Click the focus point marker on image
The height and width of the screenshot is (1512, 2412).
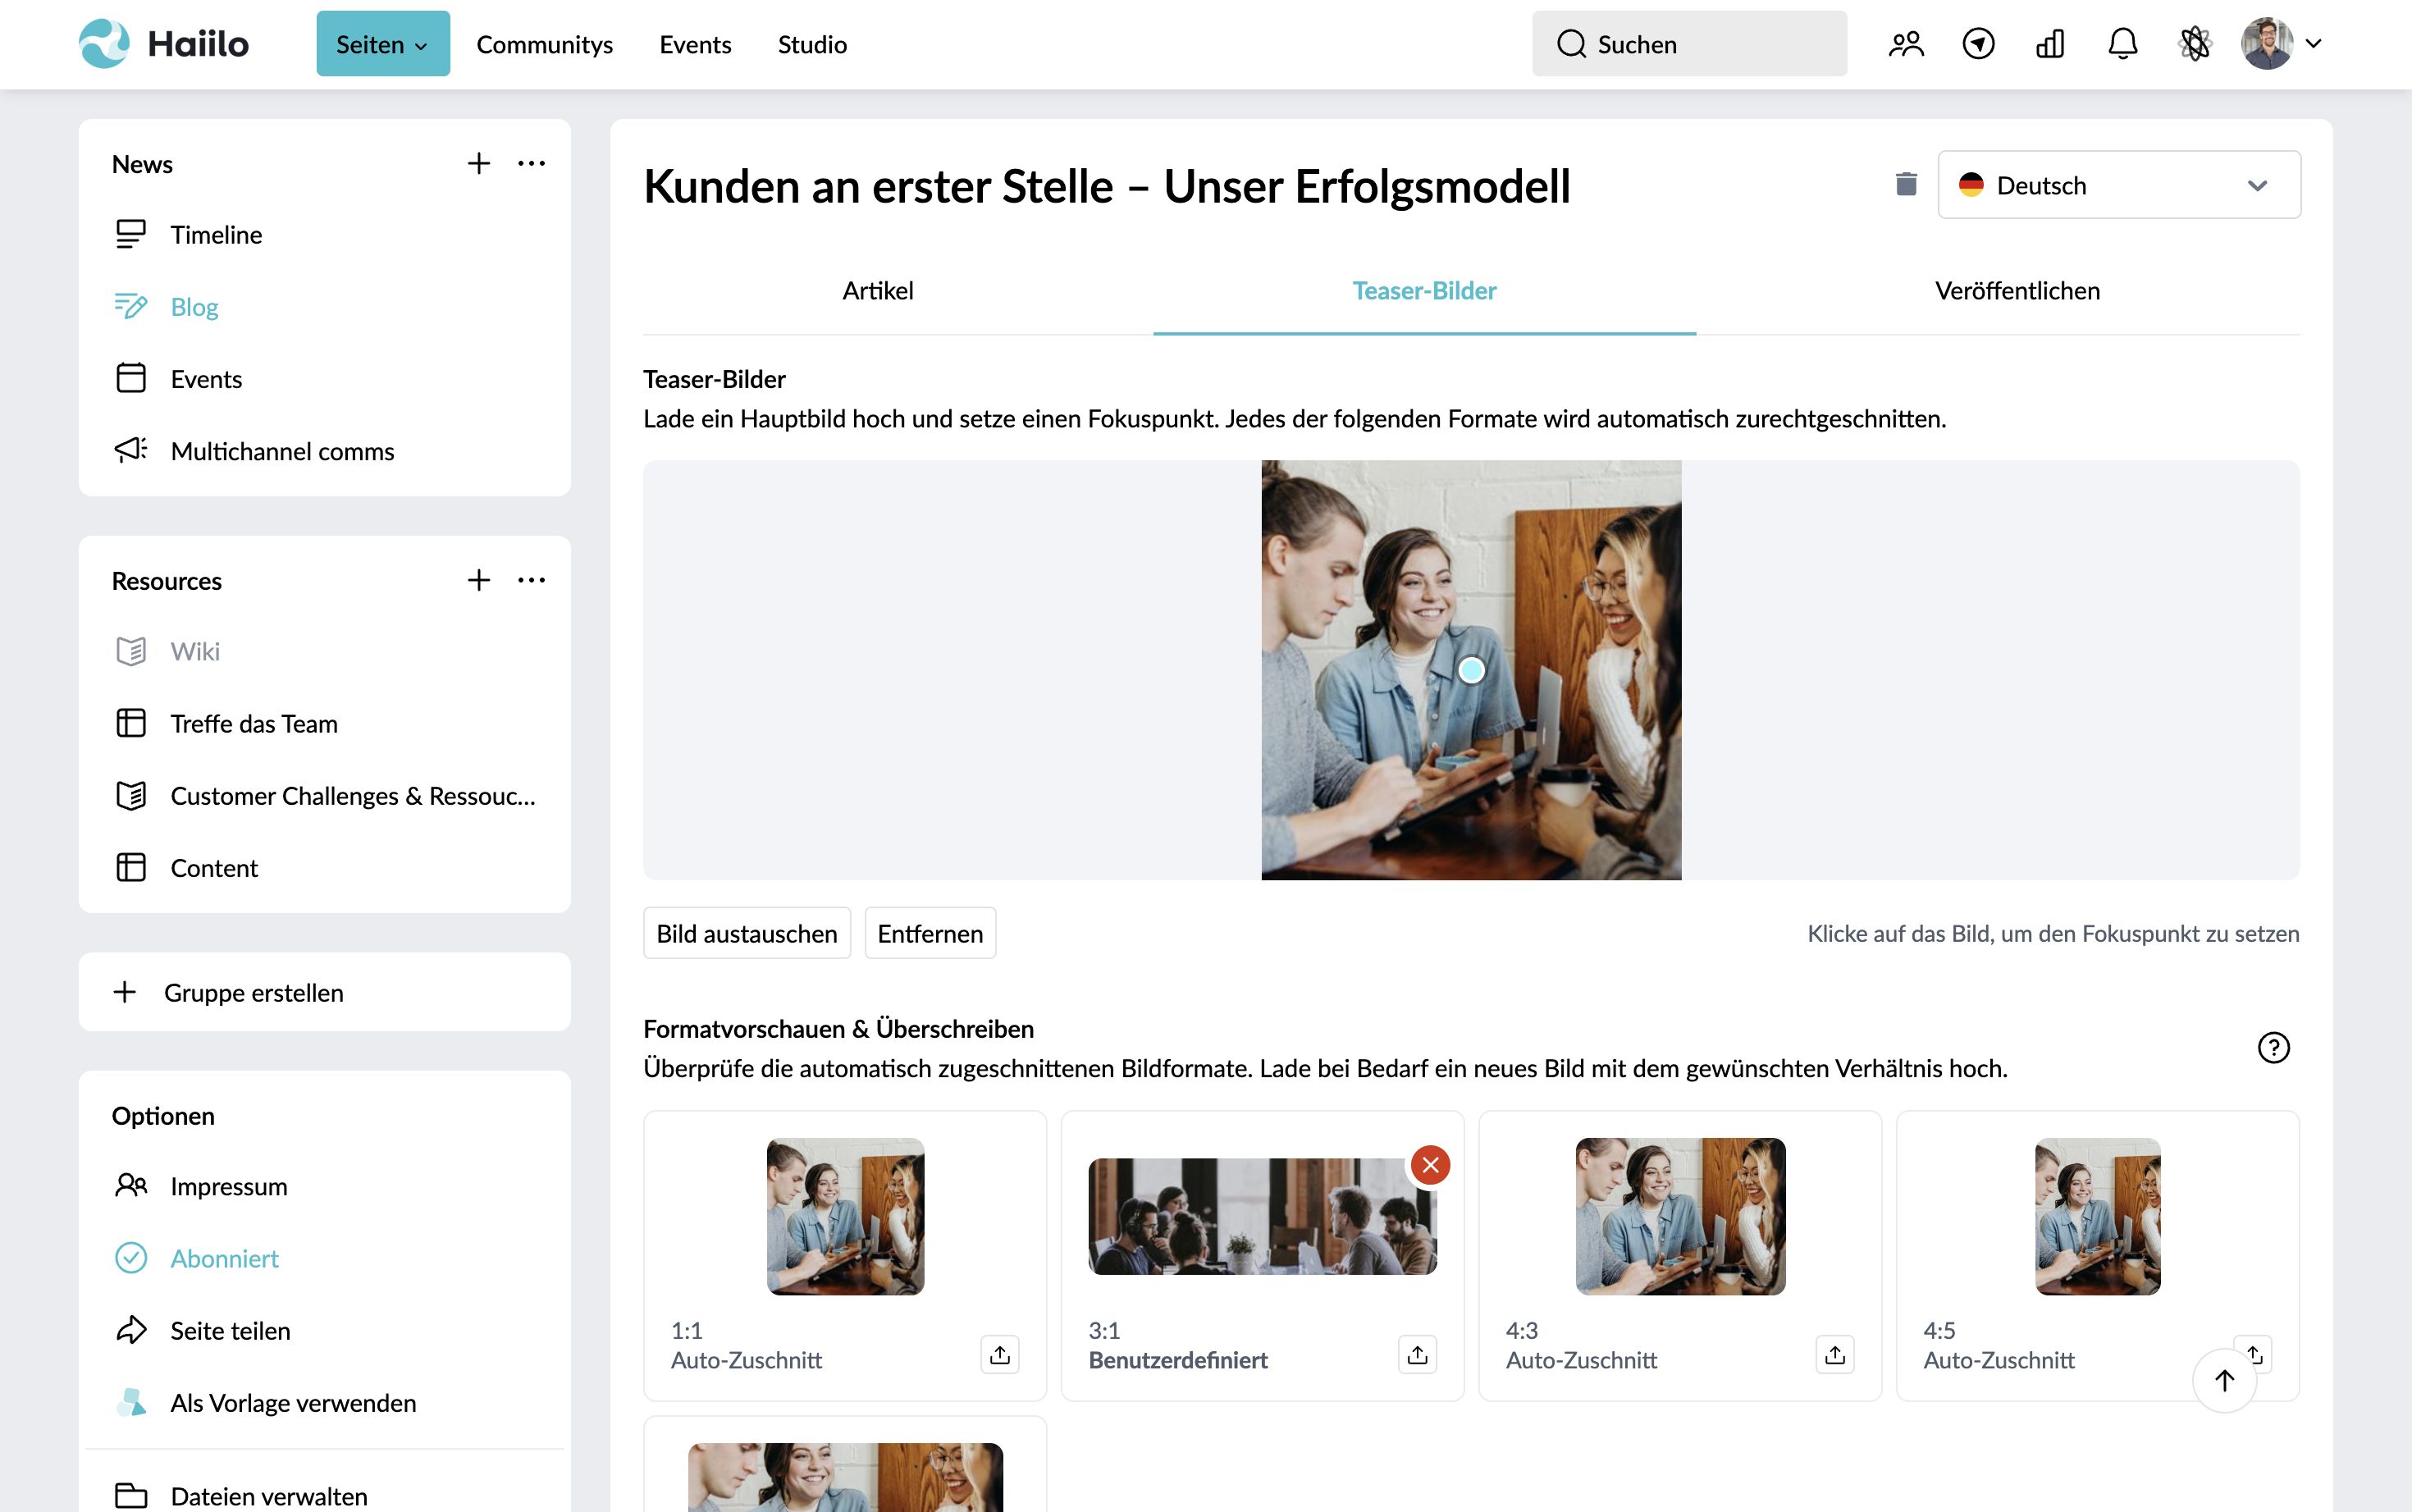(1471, 670)
